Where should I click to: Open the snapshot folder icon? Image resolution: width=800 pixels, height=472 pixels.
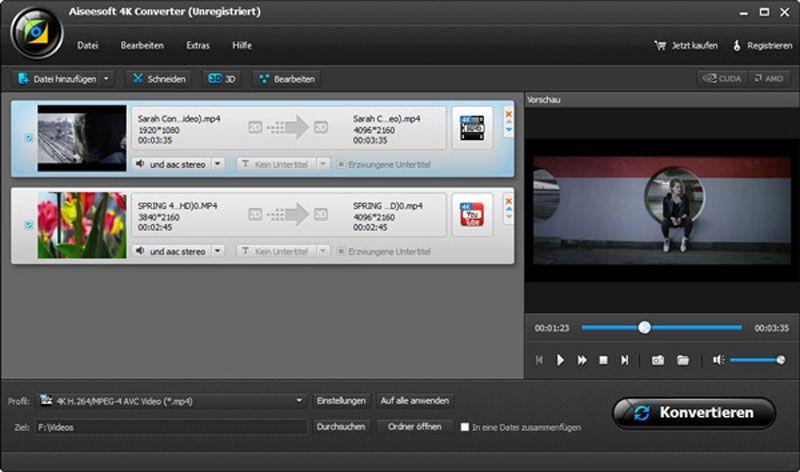[x=683, y=360]
